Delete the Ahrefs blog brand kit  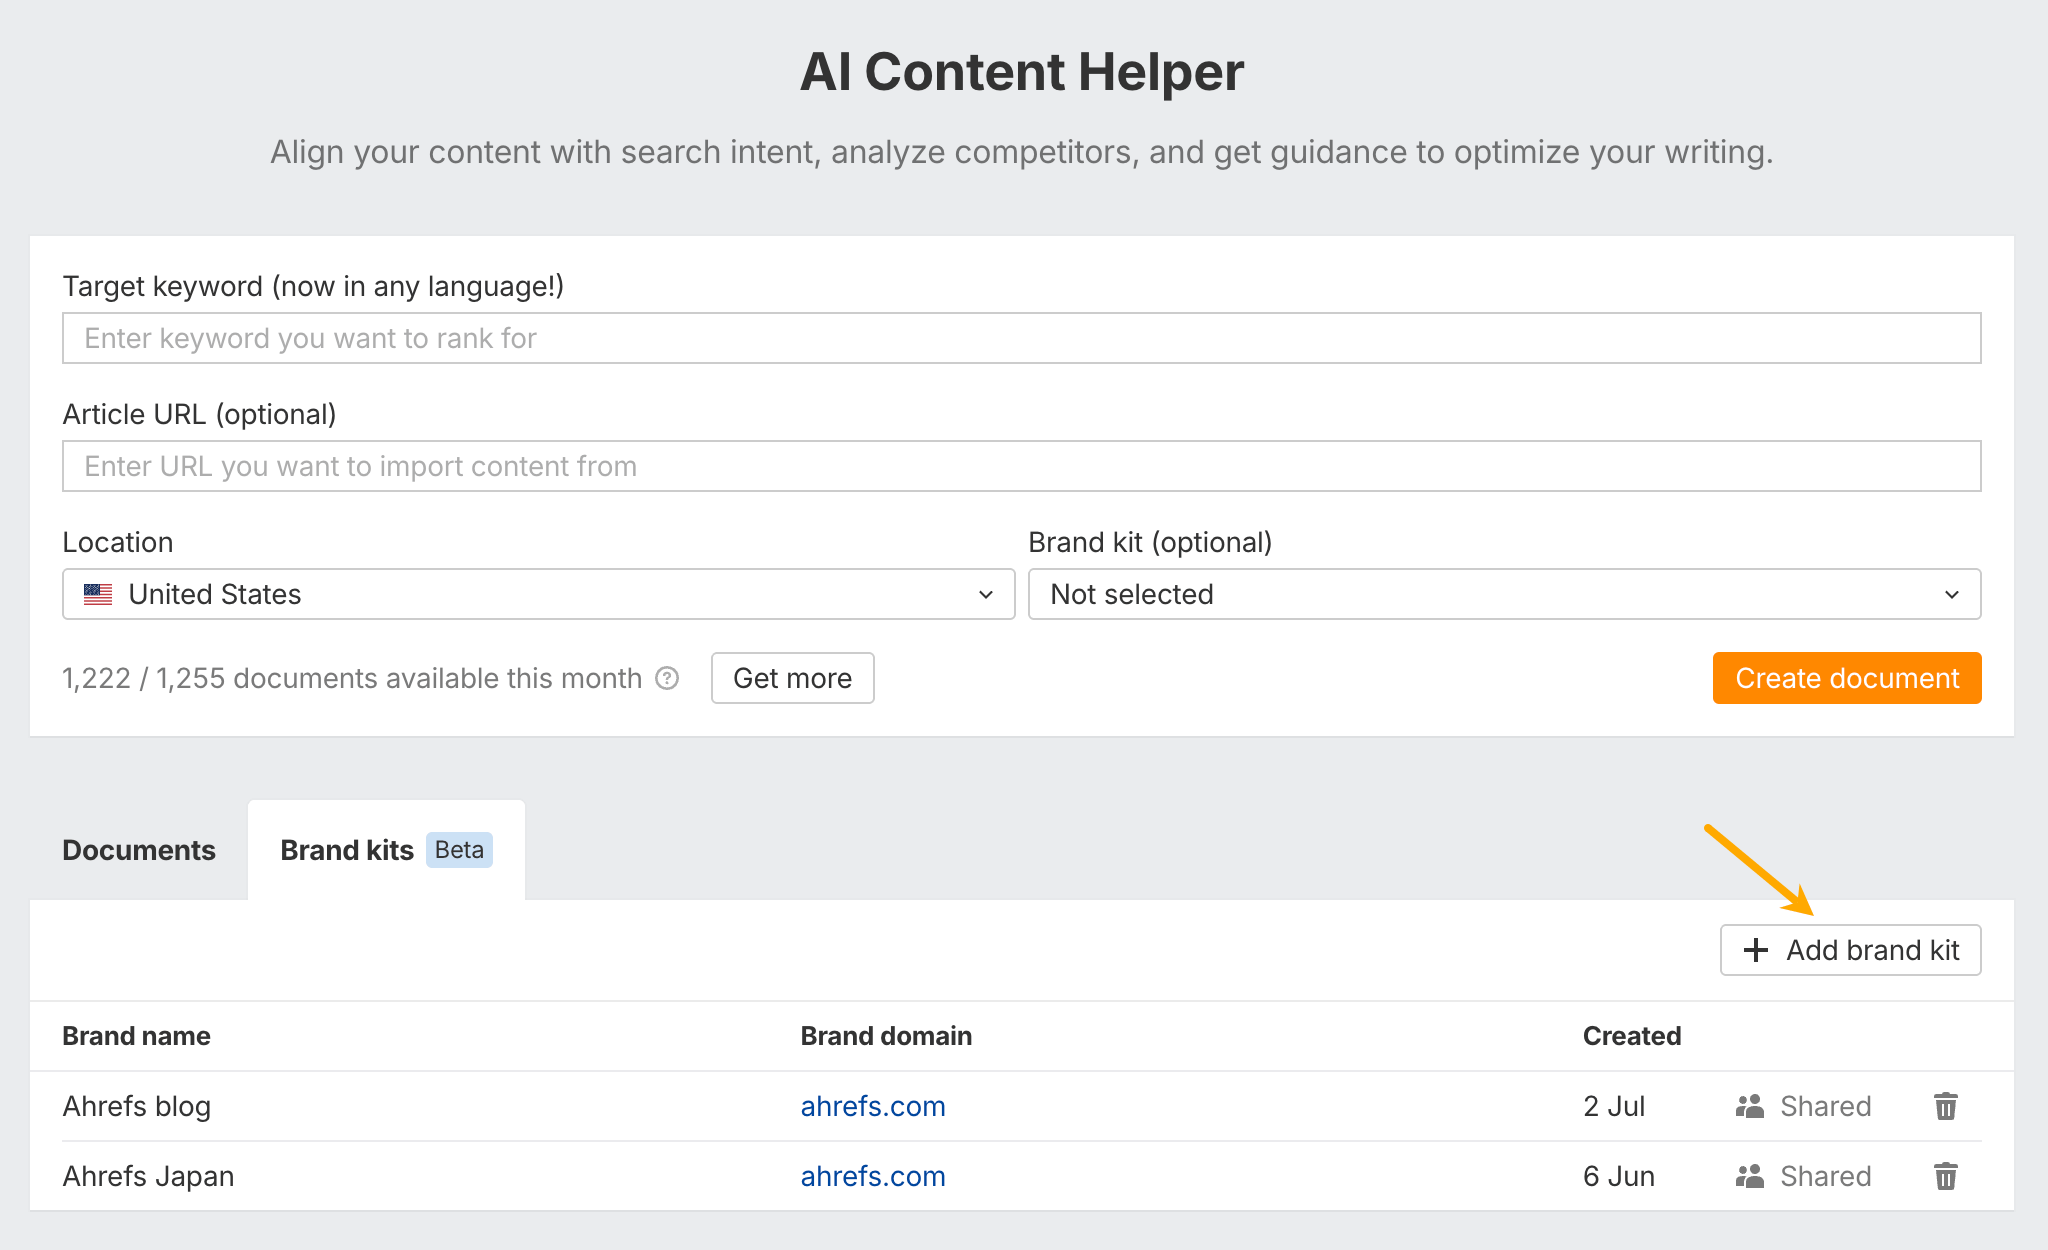tap(1944, 1106)
